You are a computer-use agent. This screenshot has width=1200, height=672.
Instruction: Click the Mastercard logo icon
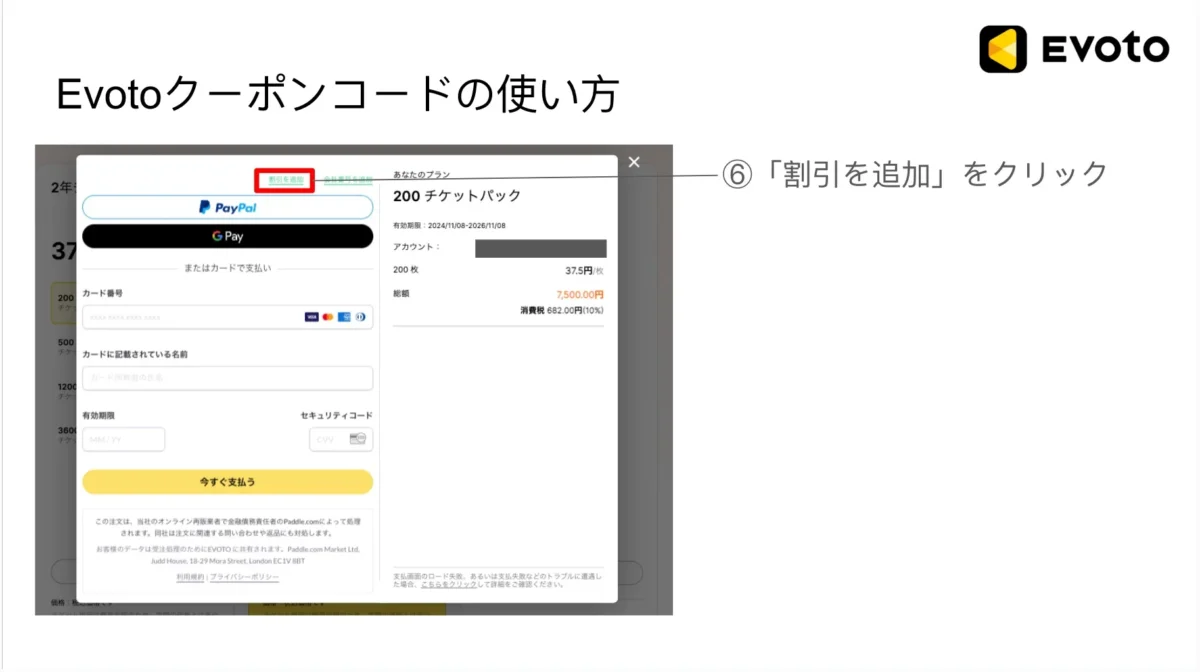pyautogui.click(x=328, y=317)
